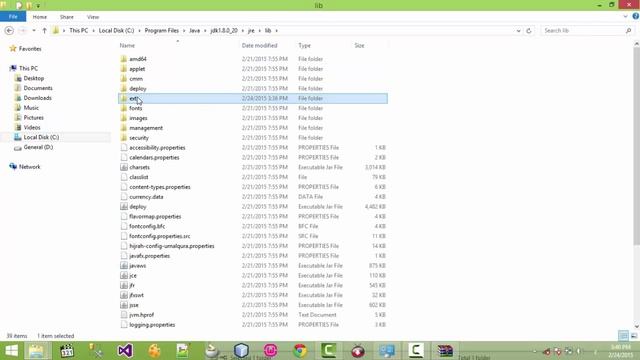The image size is (640, 360).
Task: Open Videos in the navigation pane
Action: pyautogui.click(x=32, y=127)
